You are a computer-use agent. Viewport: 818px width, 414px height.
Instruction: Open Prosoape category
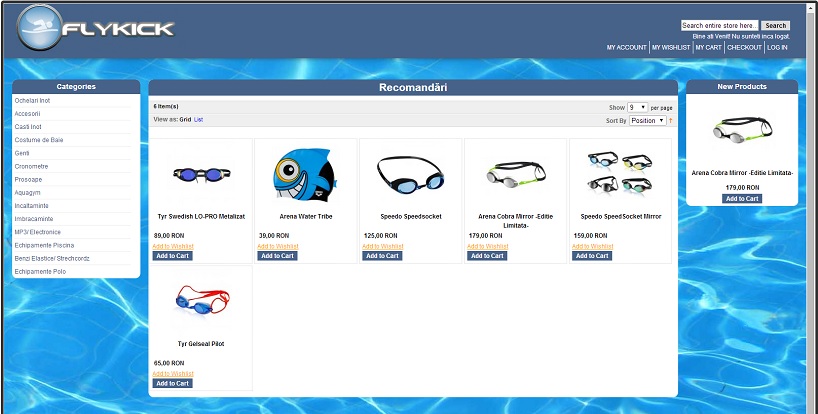(x=28, y=180)
